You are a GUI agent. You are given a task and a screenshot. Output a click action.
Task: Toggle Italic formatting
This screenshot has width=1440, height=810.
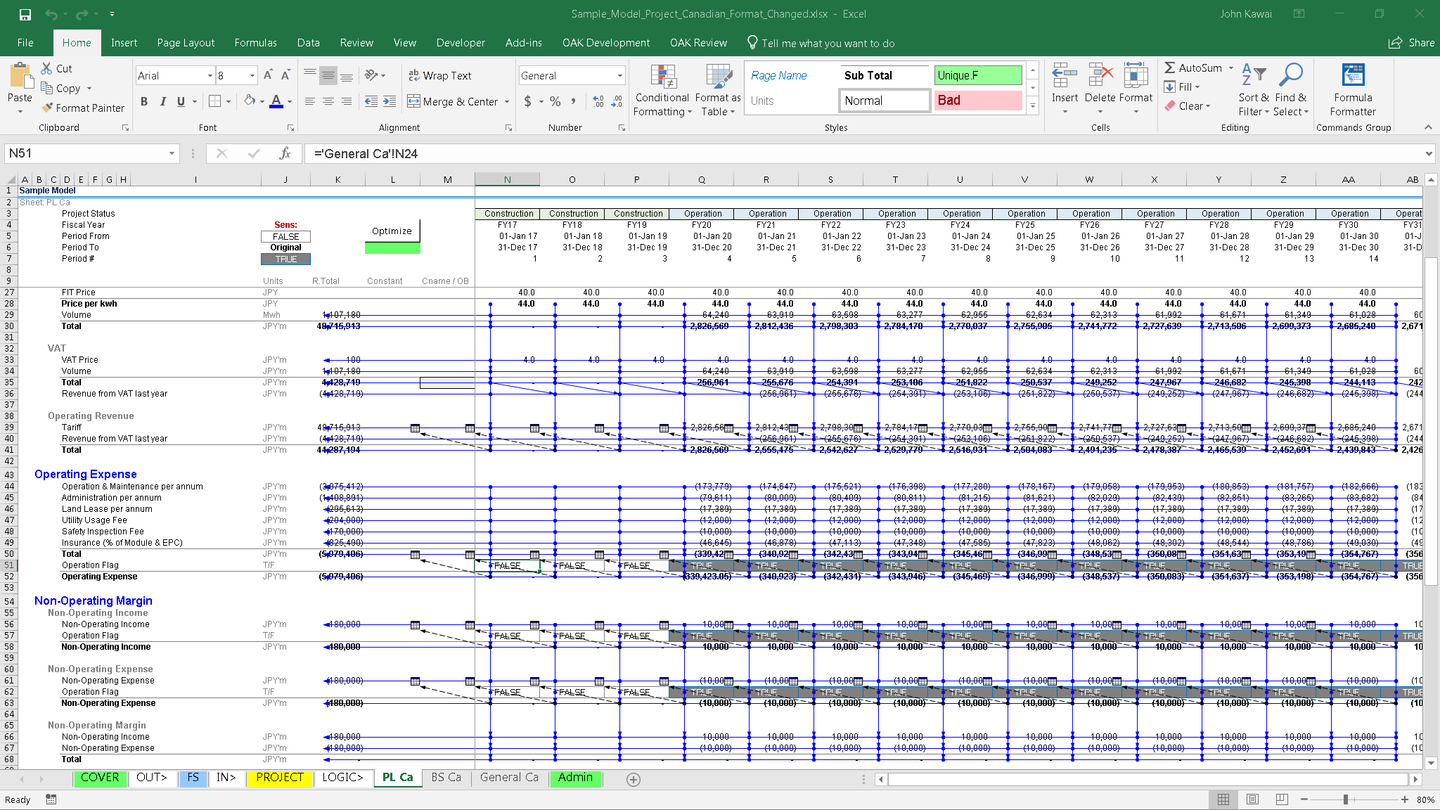(162, 102)
